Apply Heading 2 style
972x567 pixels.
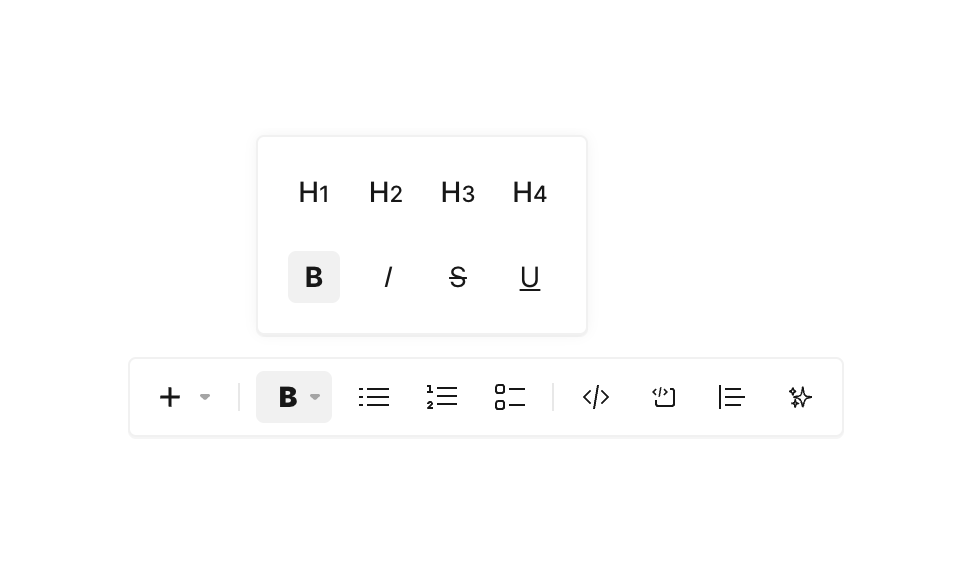tap(386, 193)
